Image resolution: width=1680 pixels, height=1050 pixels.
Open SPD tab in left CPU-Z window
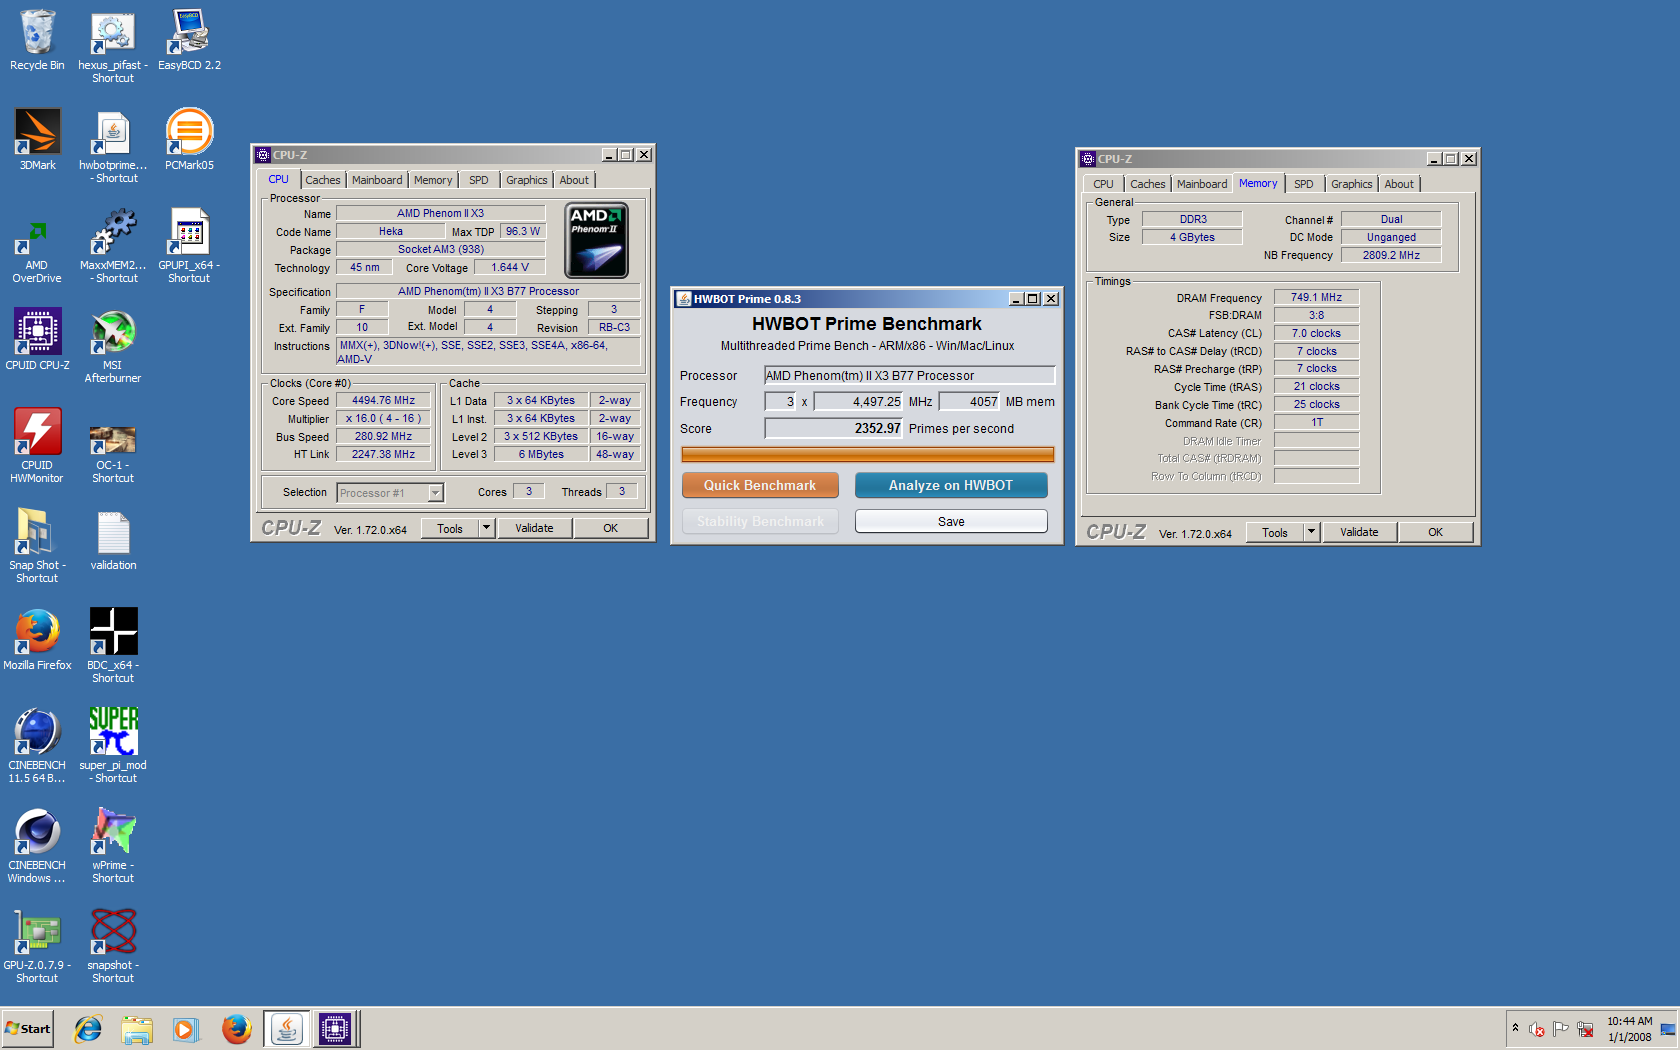(479, 180)
